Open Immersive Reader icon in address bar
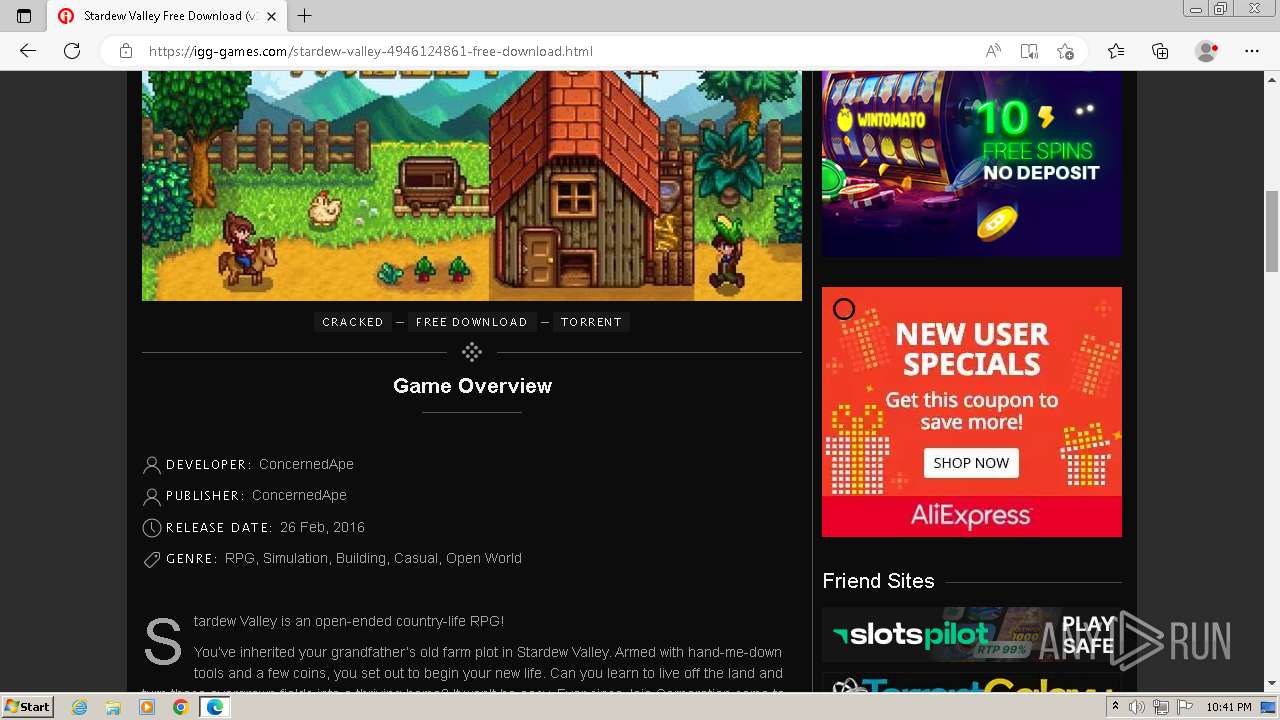 pyautogui.click(x=1029, y=51)
